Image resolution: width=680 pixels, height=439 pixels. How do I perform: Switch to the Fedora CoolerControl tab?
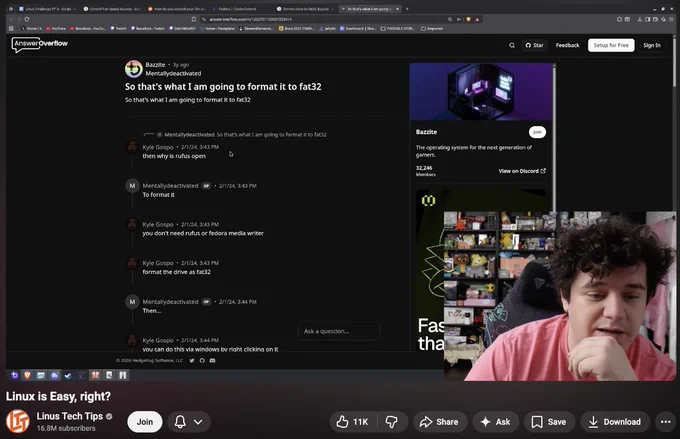click(x=240, y=9)
